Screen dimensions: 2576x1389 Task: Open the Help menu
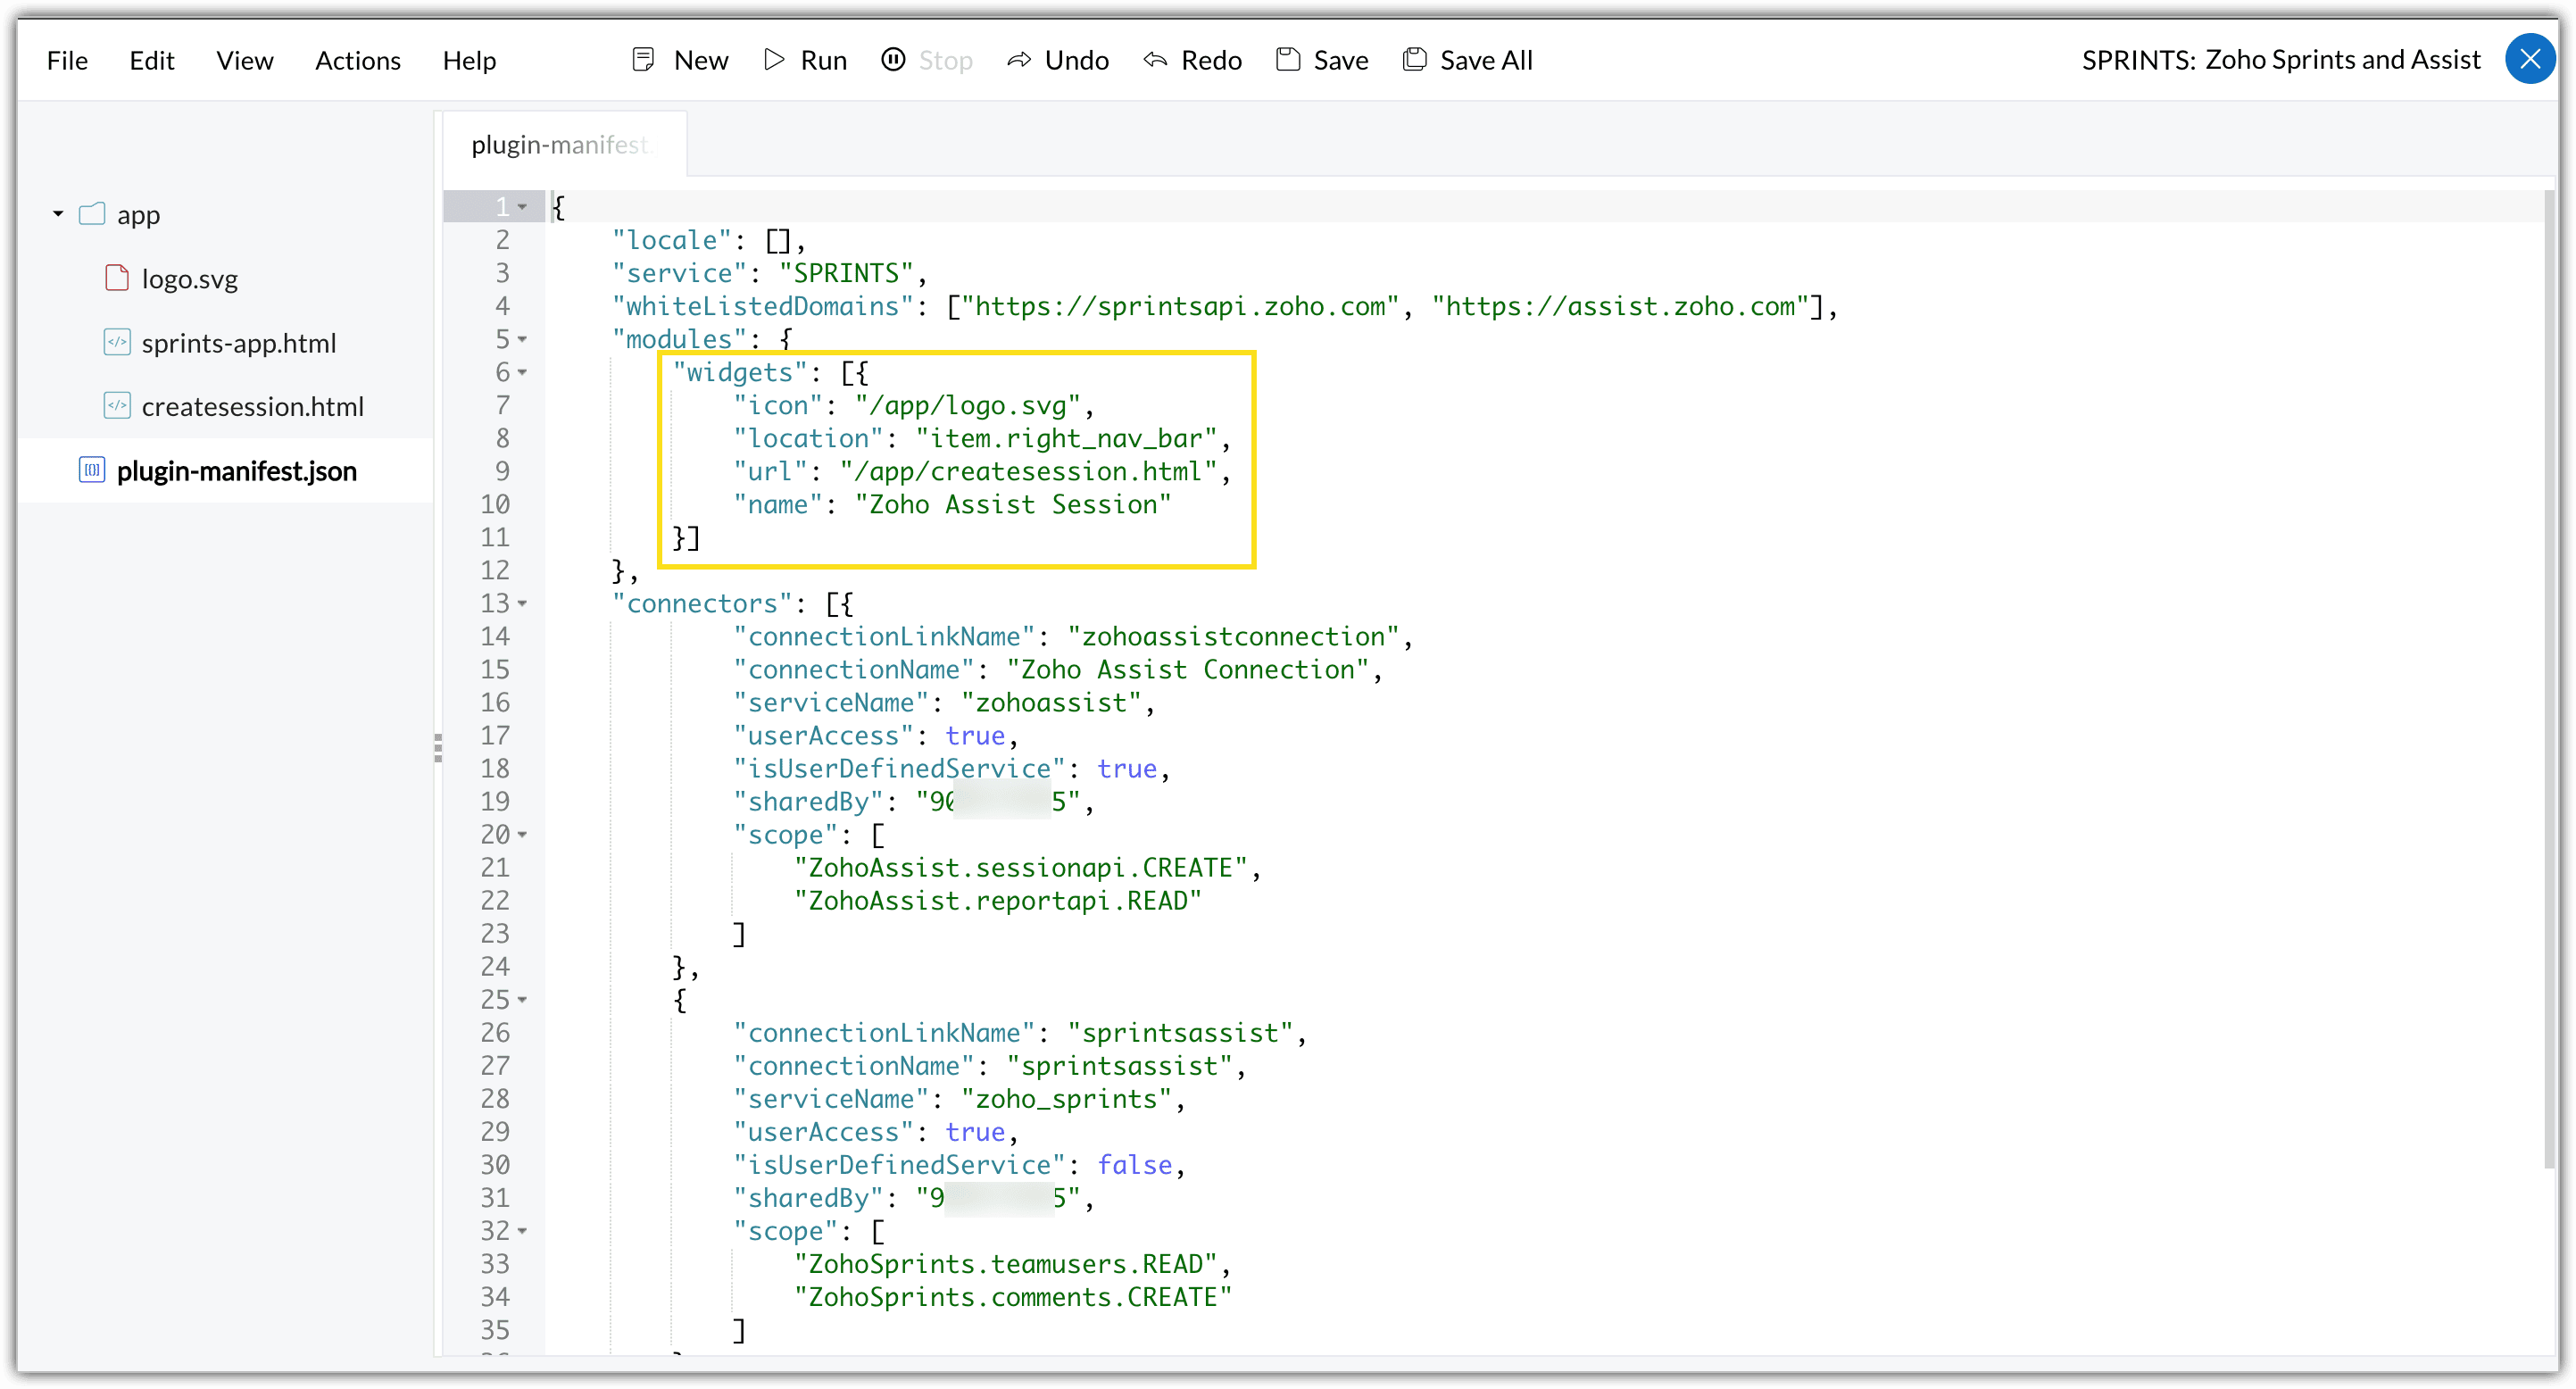[469, 60]
